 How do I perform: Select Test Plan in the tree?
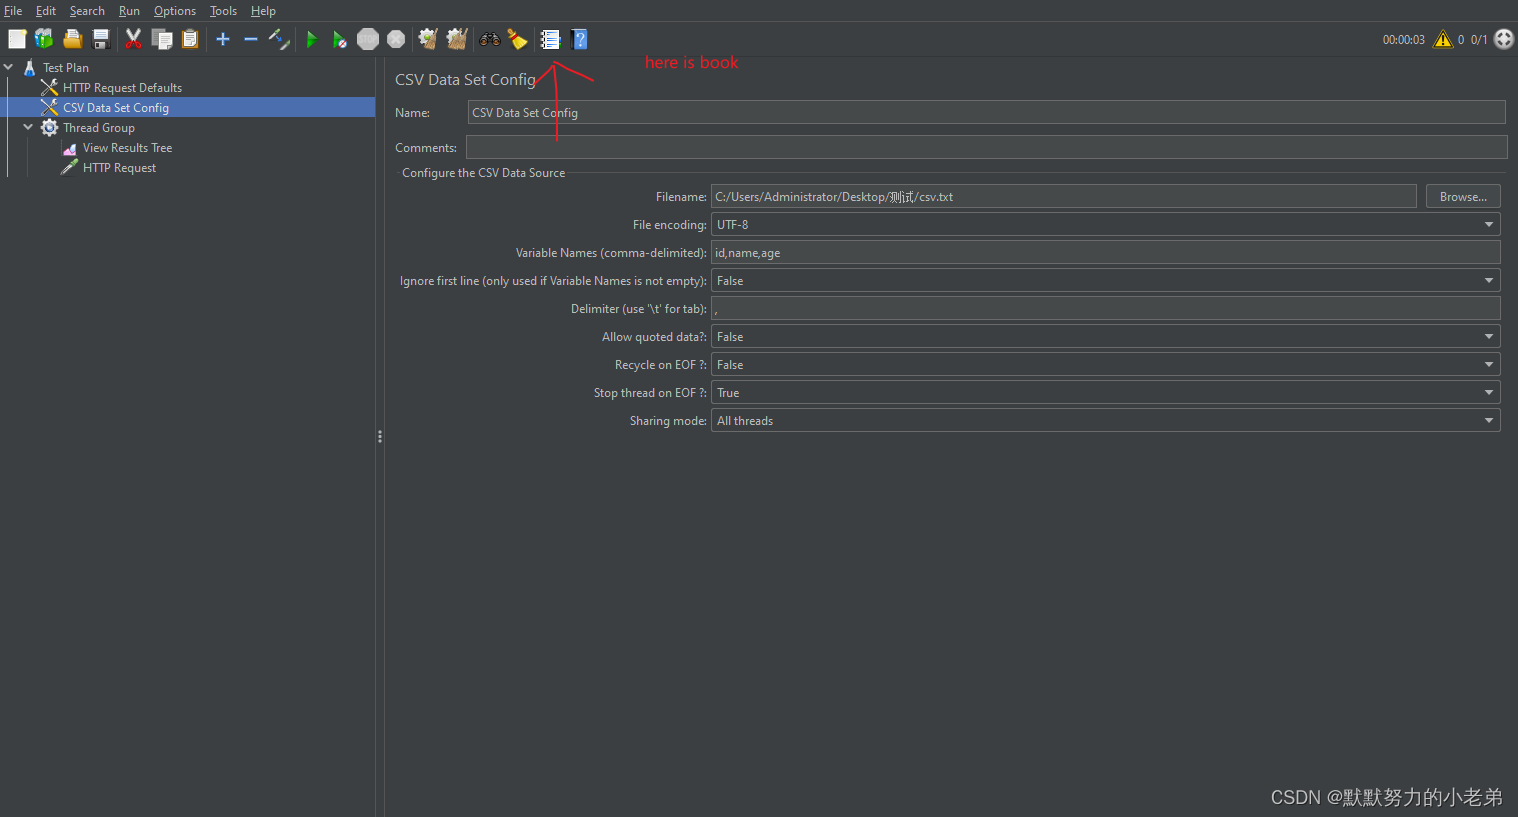click(66, 68)
